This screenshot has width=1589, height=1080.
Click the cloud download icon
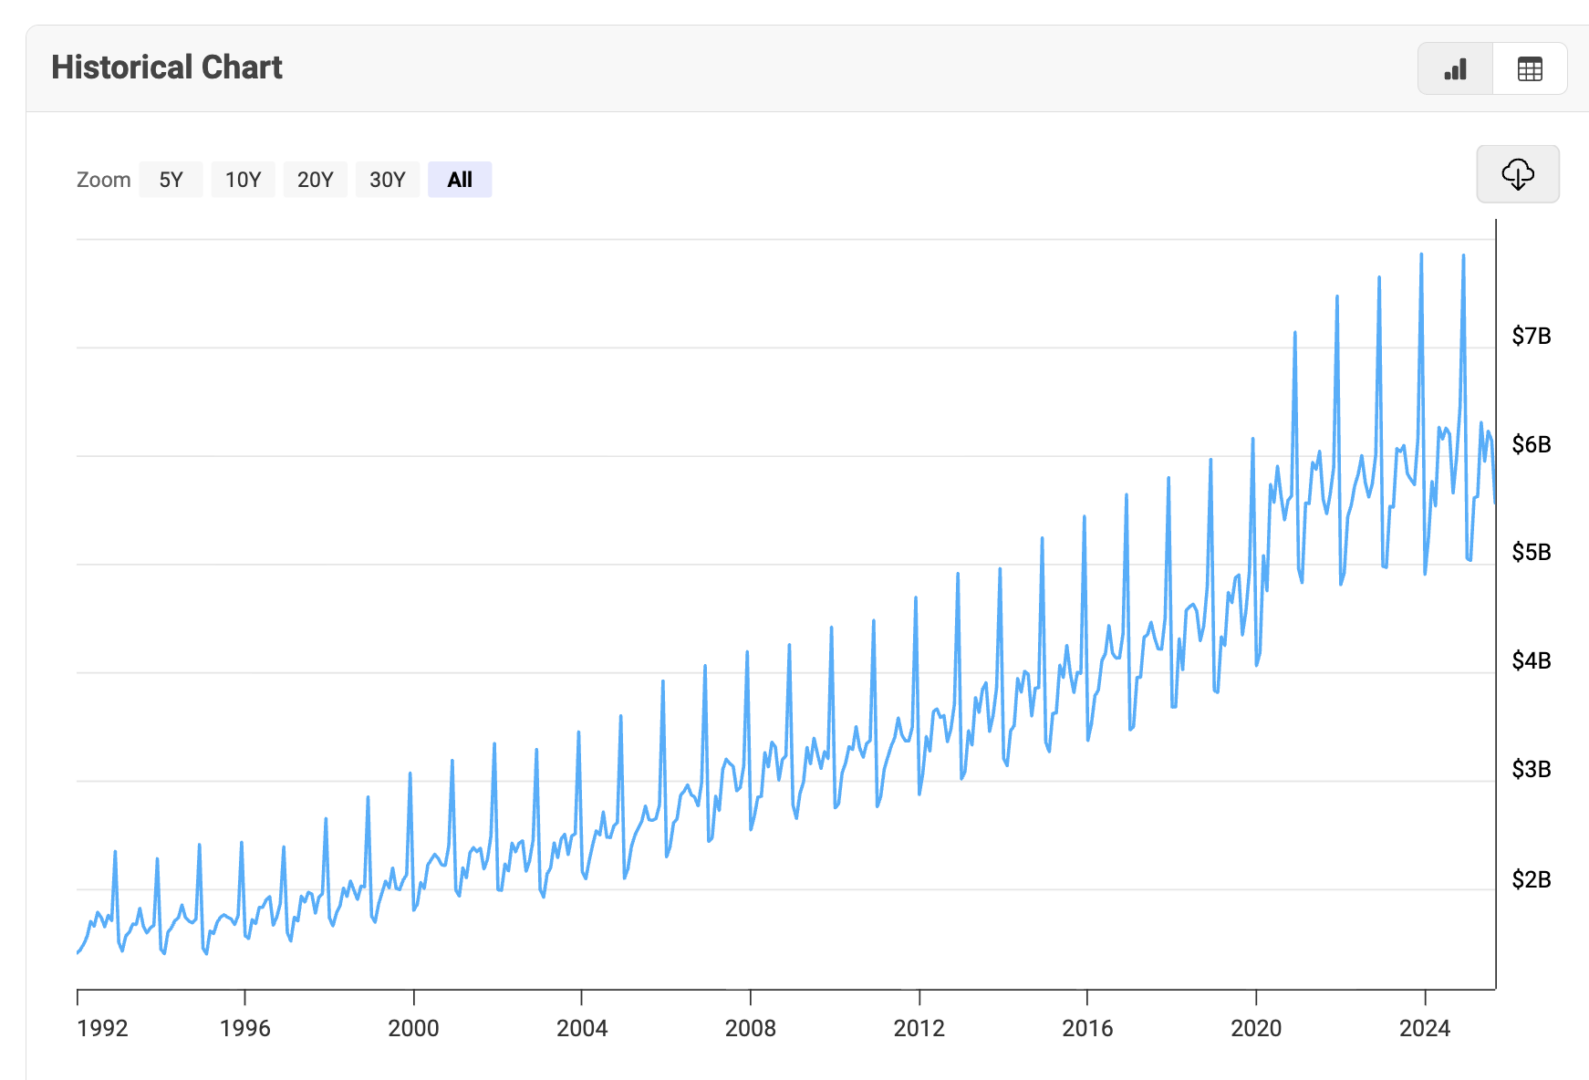point(1517,174)
